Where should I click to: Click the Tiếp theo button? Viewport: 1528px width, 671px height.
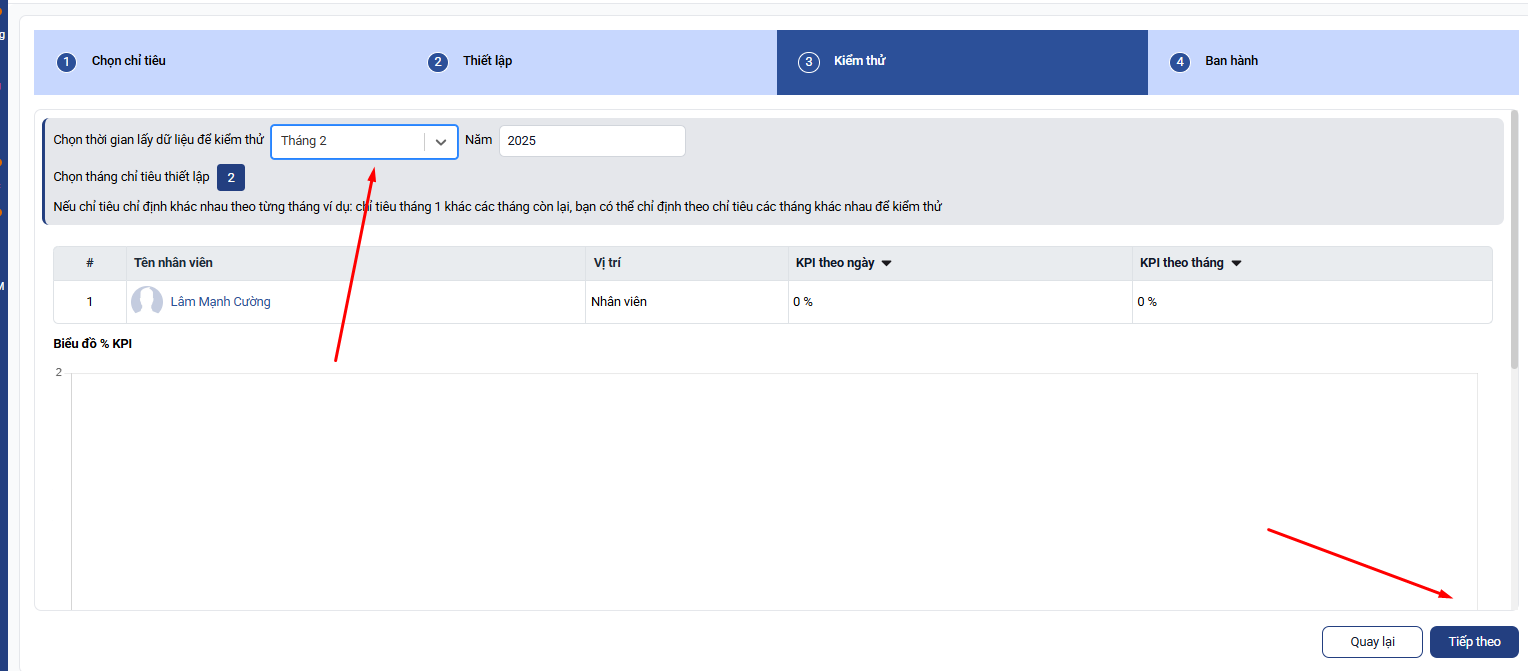point(1474,642)
